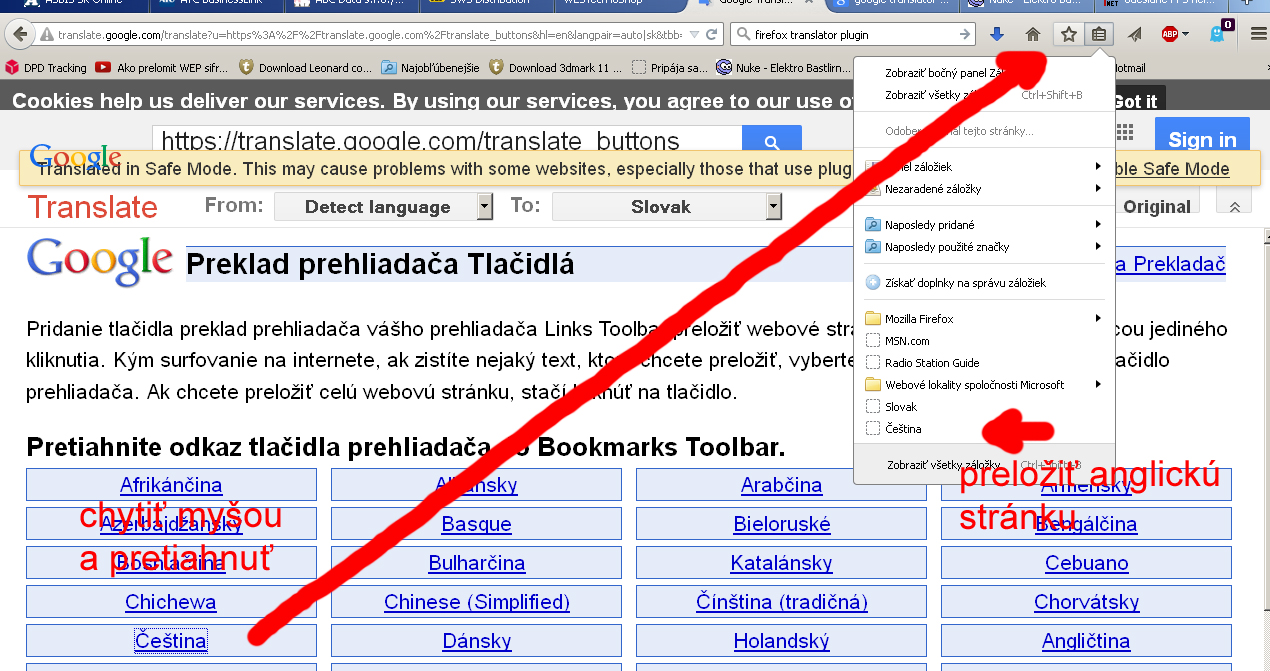The image size is (1270, 671).
Task: Expand the Nezaradené záložky submenu
Action: 984,188
